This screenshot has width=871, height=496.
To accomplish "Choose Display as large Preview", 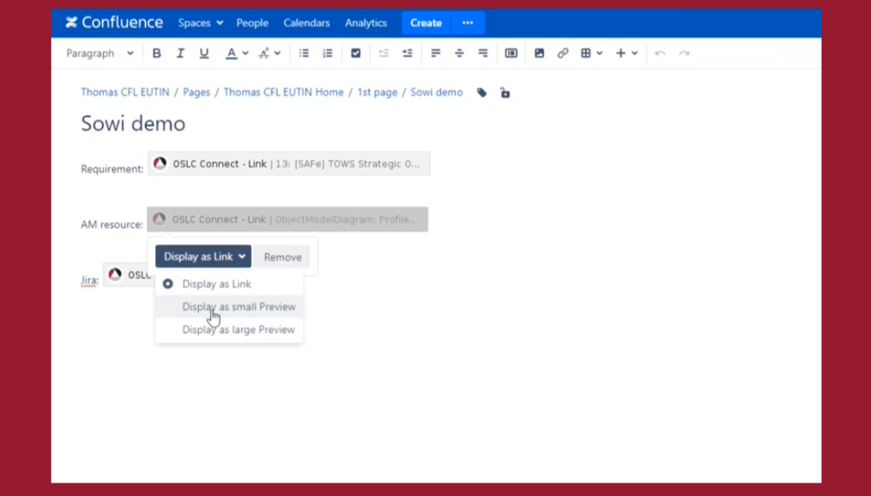I will pos(229,329).
